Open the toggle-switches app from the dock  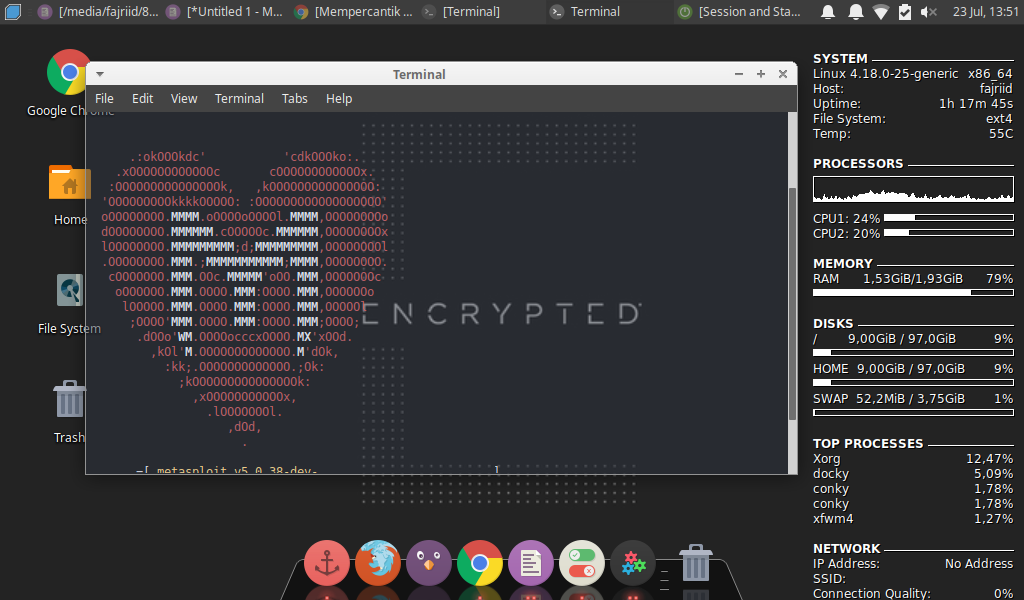pos(581,562)
